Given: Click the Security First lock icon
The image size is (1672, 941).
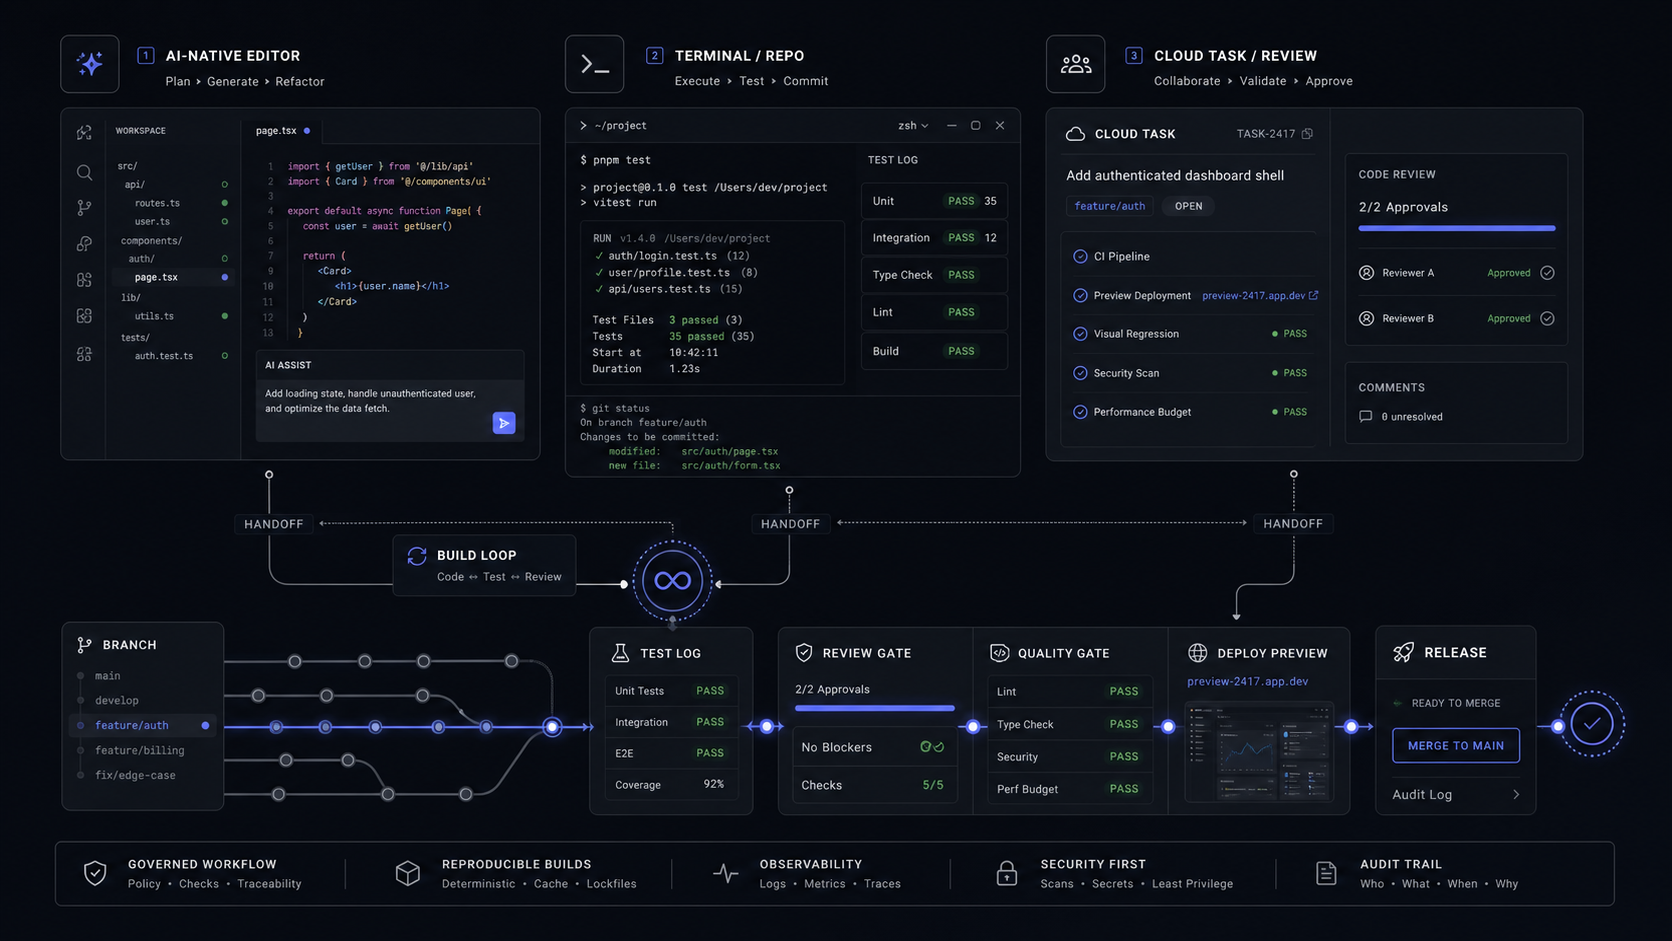Looking at the screenshot, I should (1007, 873).
